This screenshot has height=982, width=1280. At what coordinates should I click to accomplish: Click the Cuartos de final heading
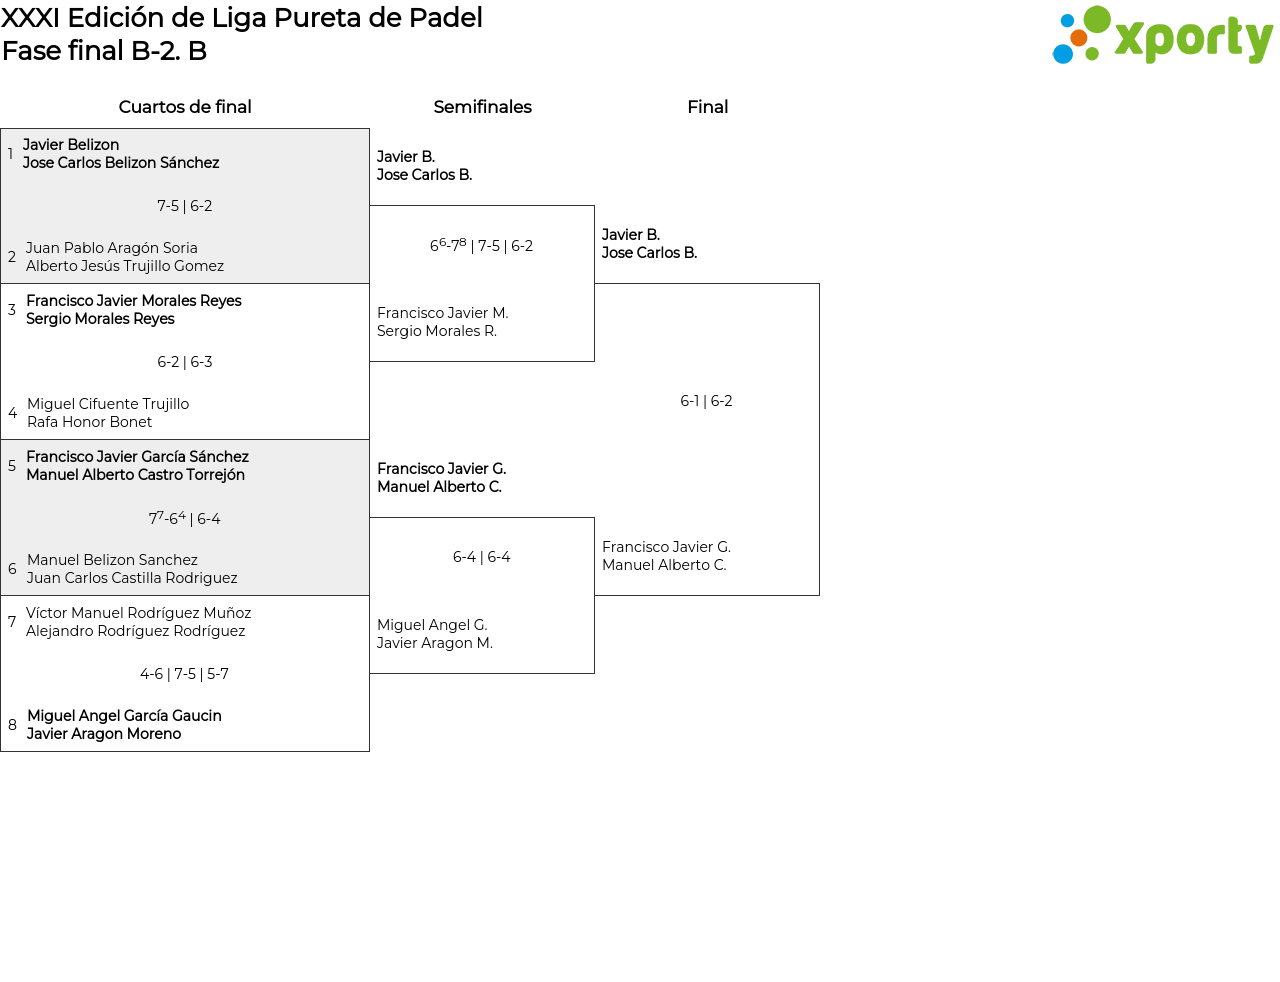(x=185, y=107)
